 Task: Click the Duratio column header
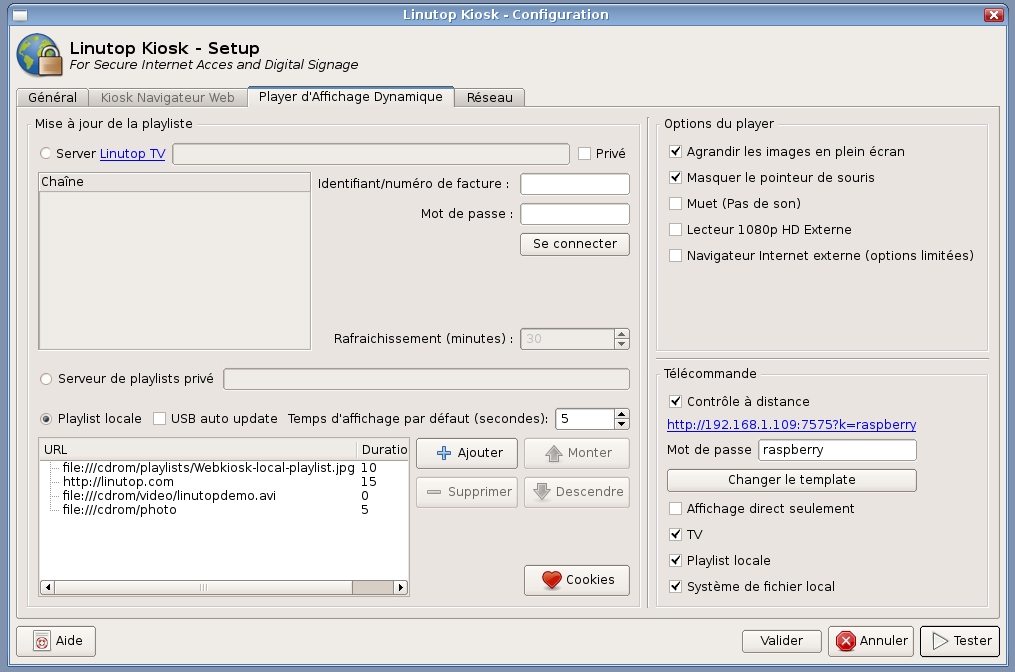383,449
